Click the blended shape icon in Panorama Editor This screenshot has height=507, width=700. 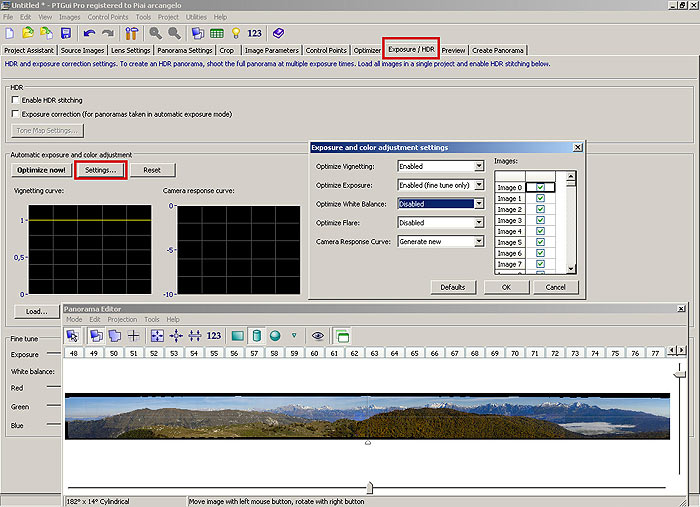click(115, 336)
